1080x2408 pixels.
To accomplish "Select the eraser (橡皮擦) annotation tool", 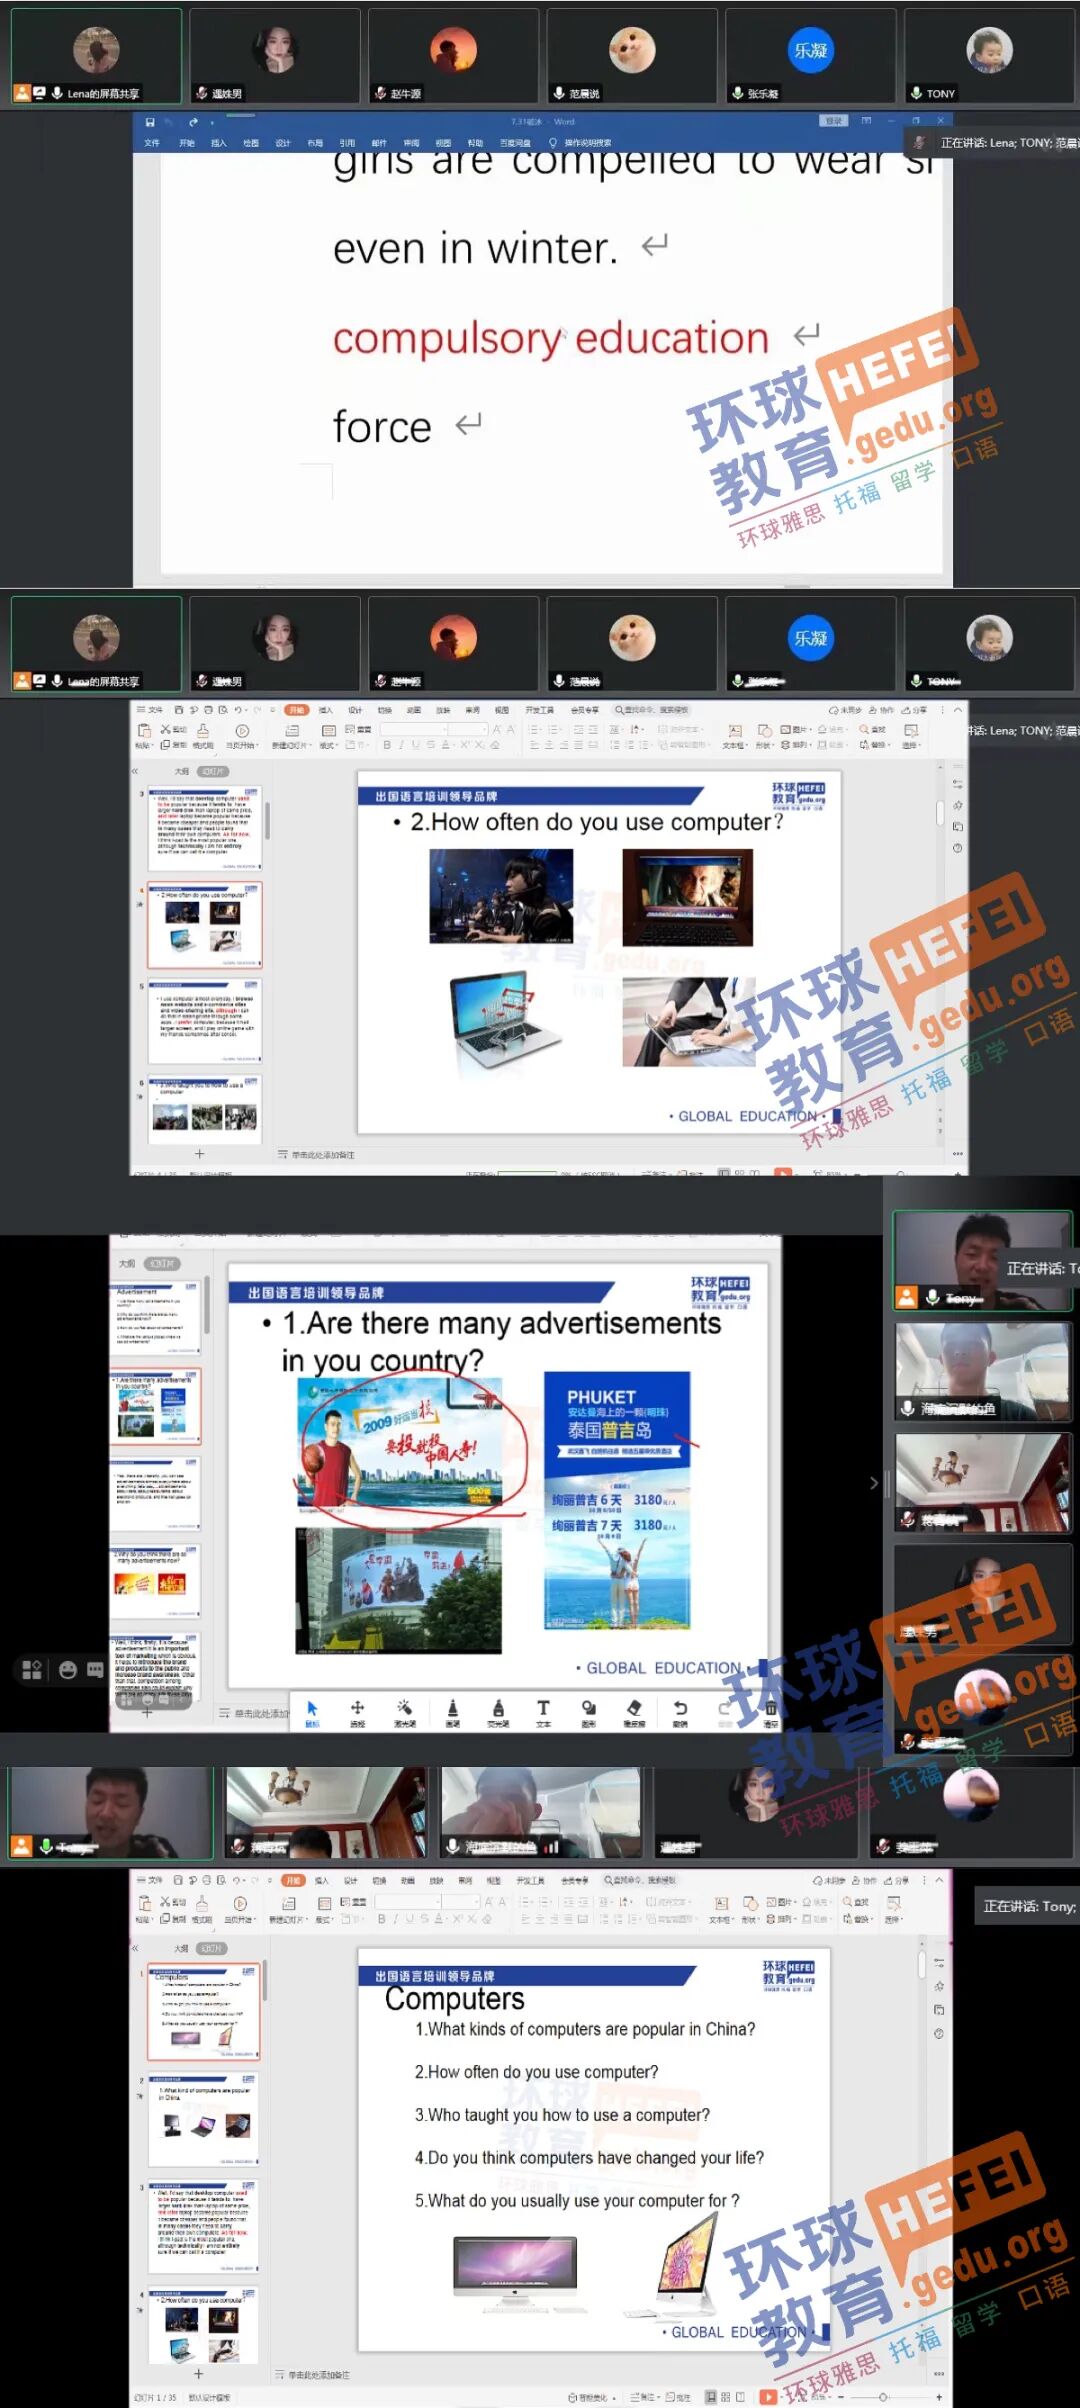I will pyautogui.click(x=634, y=1712).
